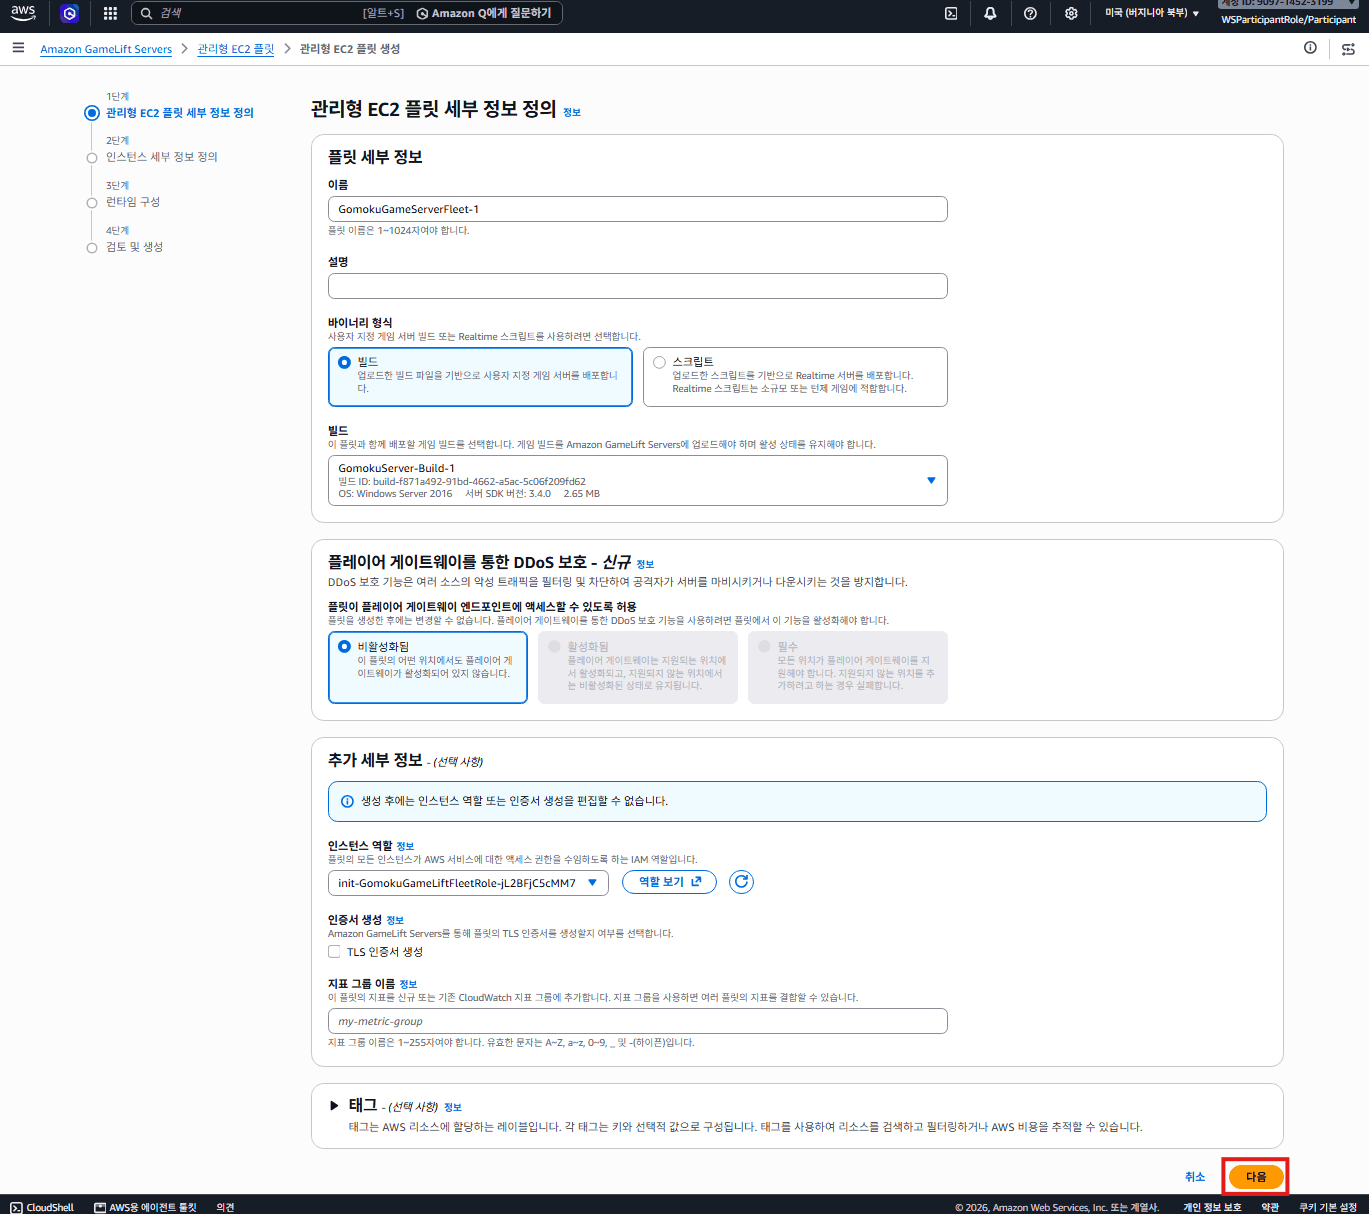Open CloudShell terminal icon in top bar
This screenshot has height=1214, width=1369.
951,13
